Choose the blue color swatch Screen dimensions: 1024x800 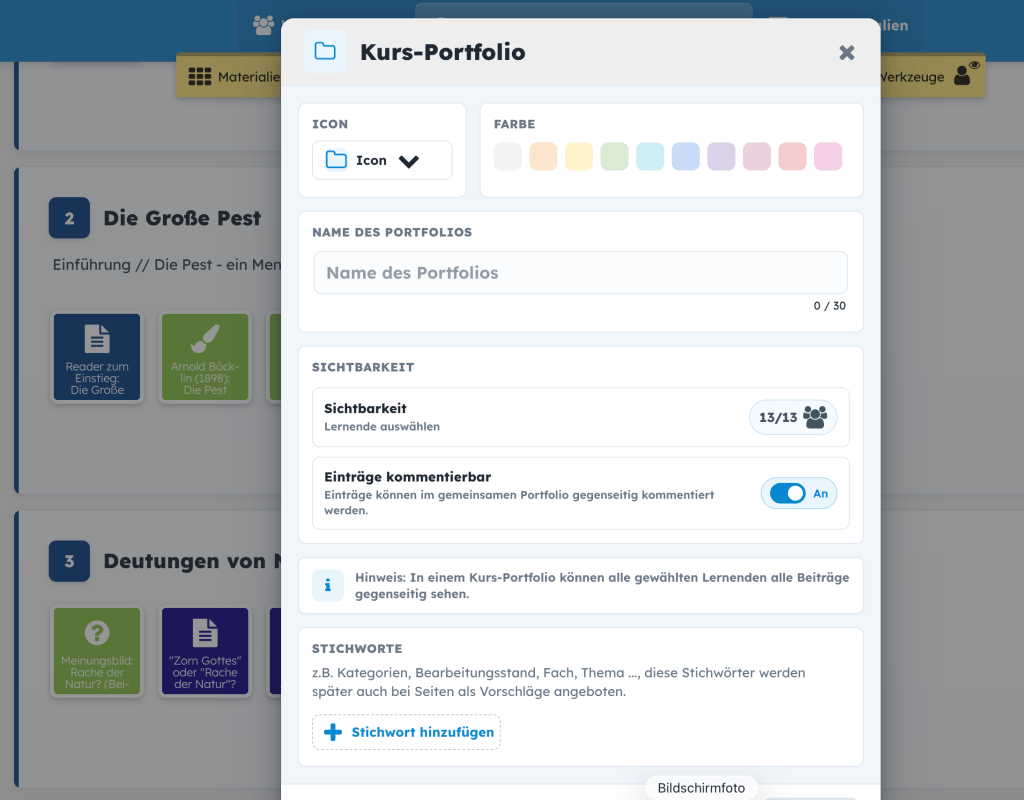686,157
